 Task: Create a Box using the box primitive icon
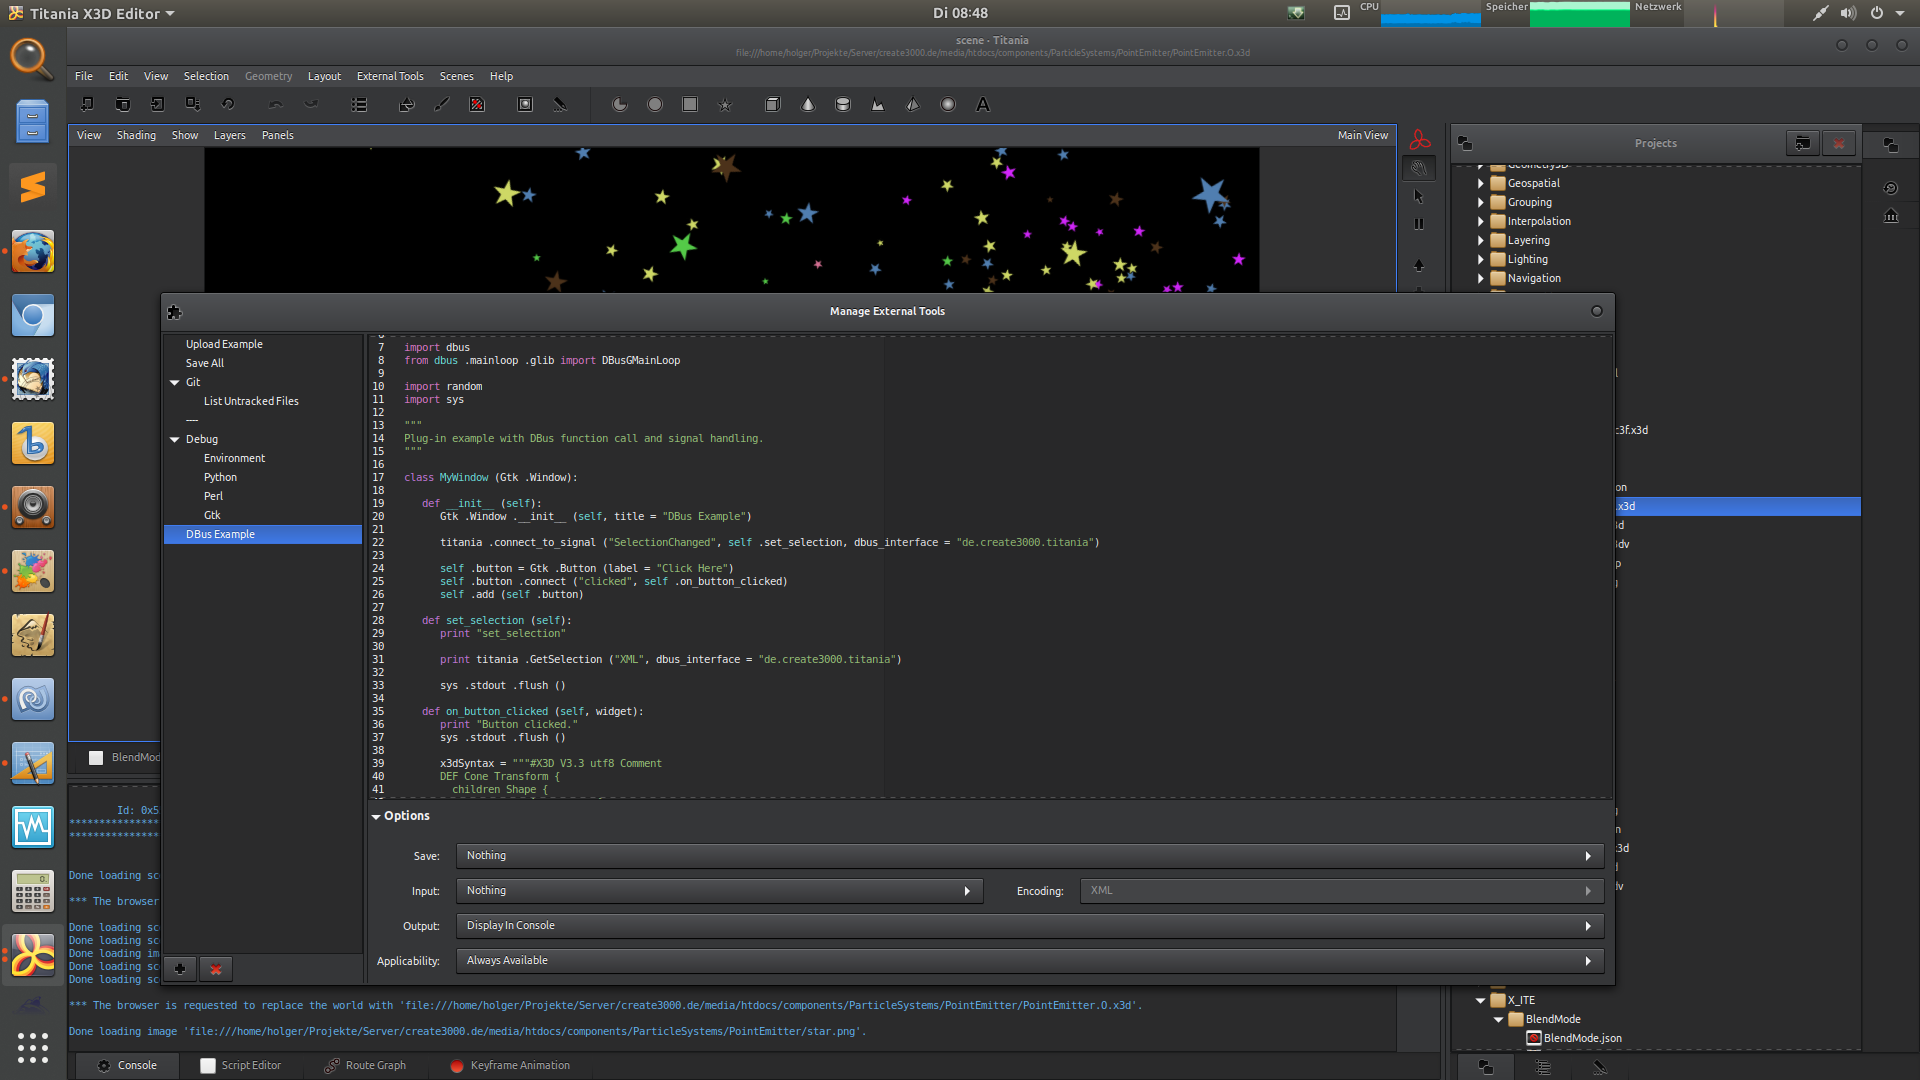point(772,104)
